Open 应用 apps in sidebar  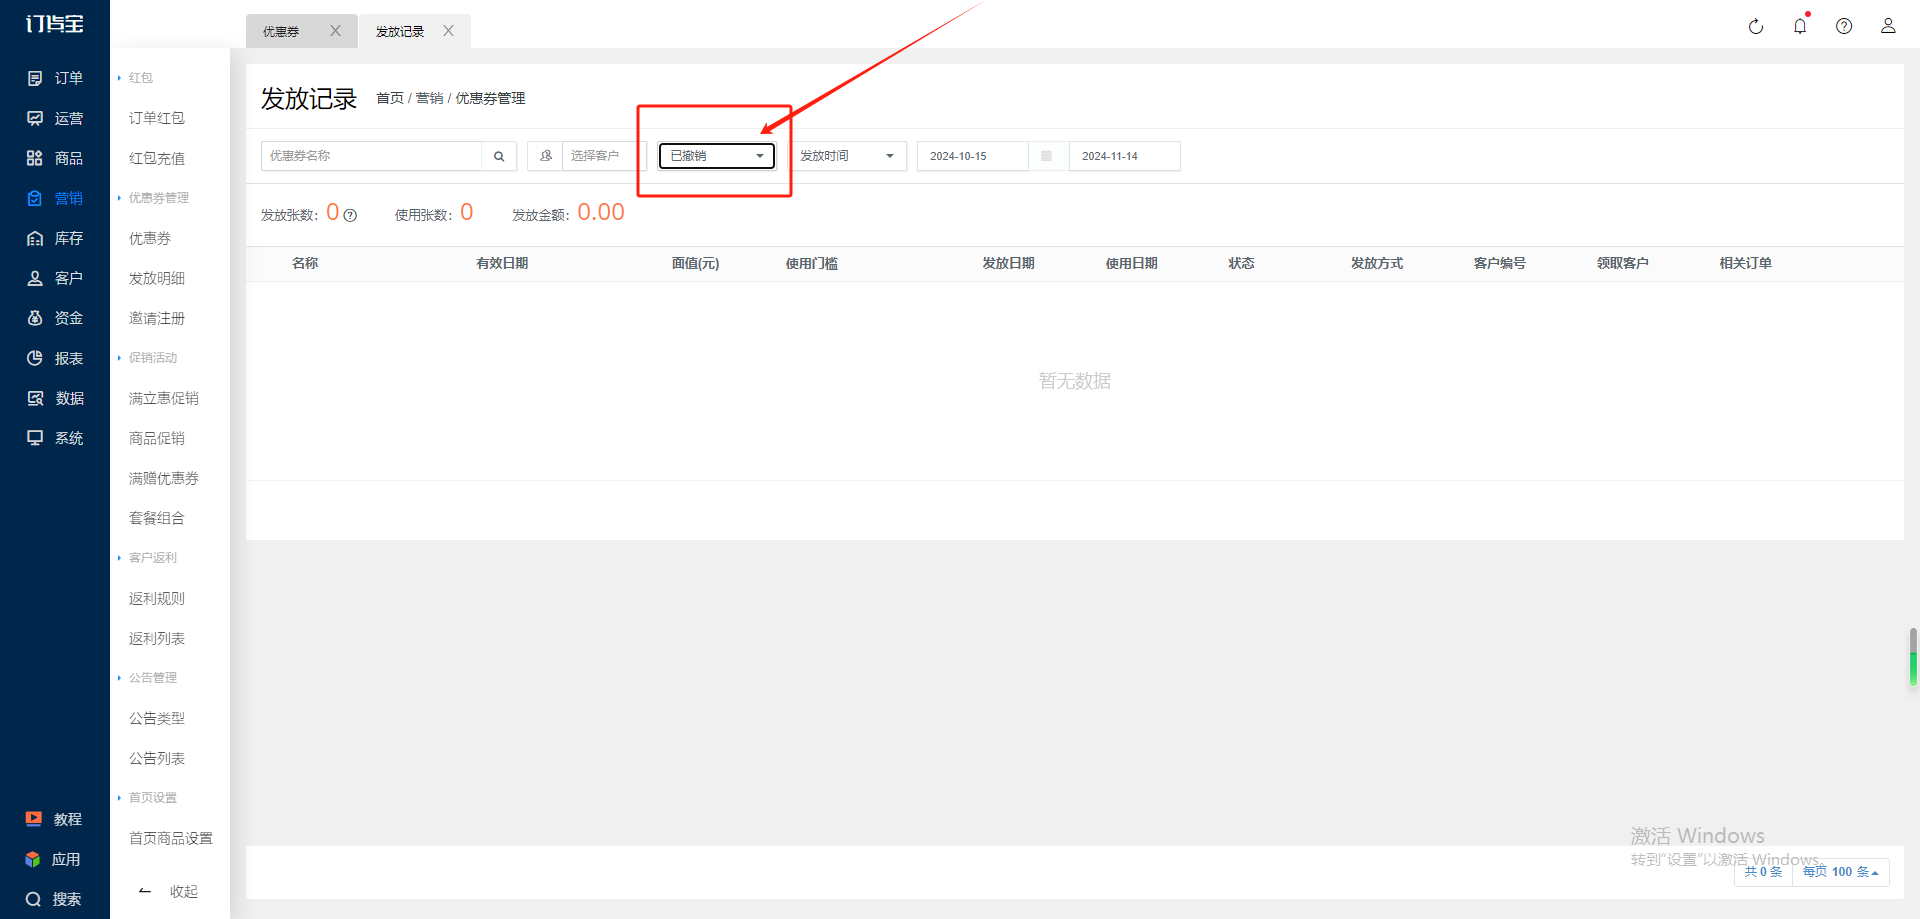pos(55,859)
